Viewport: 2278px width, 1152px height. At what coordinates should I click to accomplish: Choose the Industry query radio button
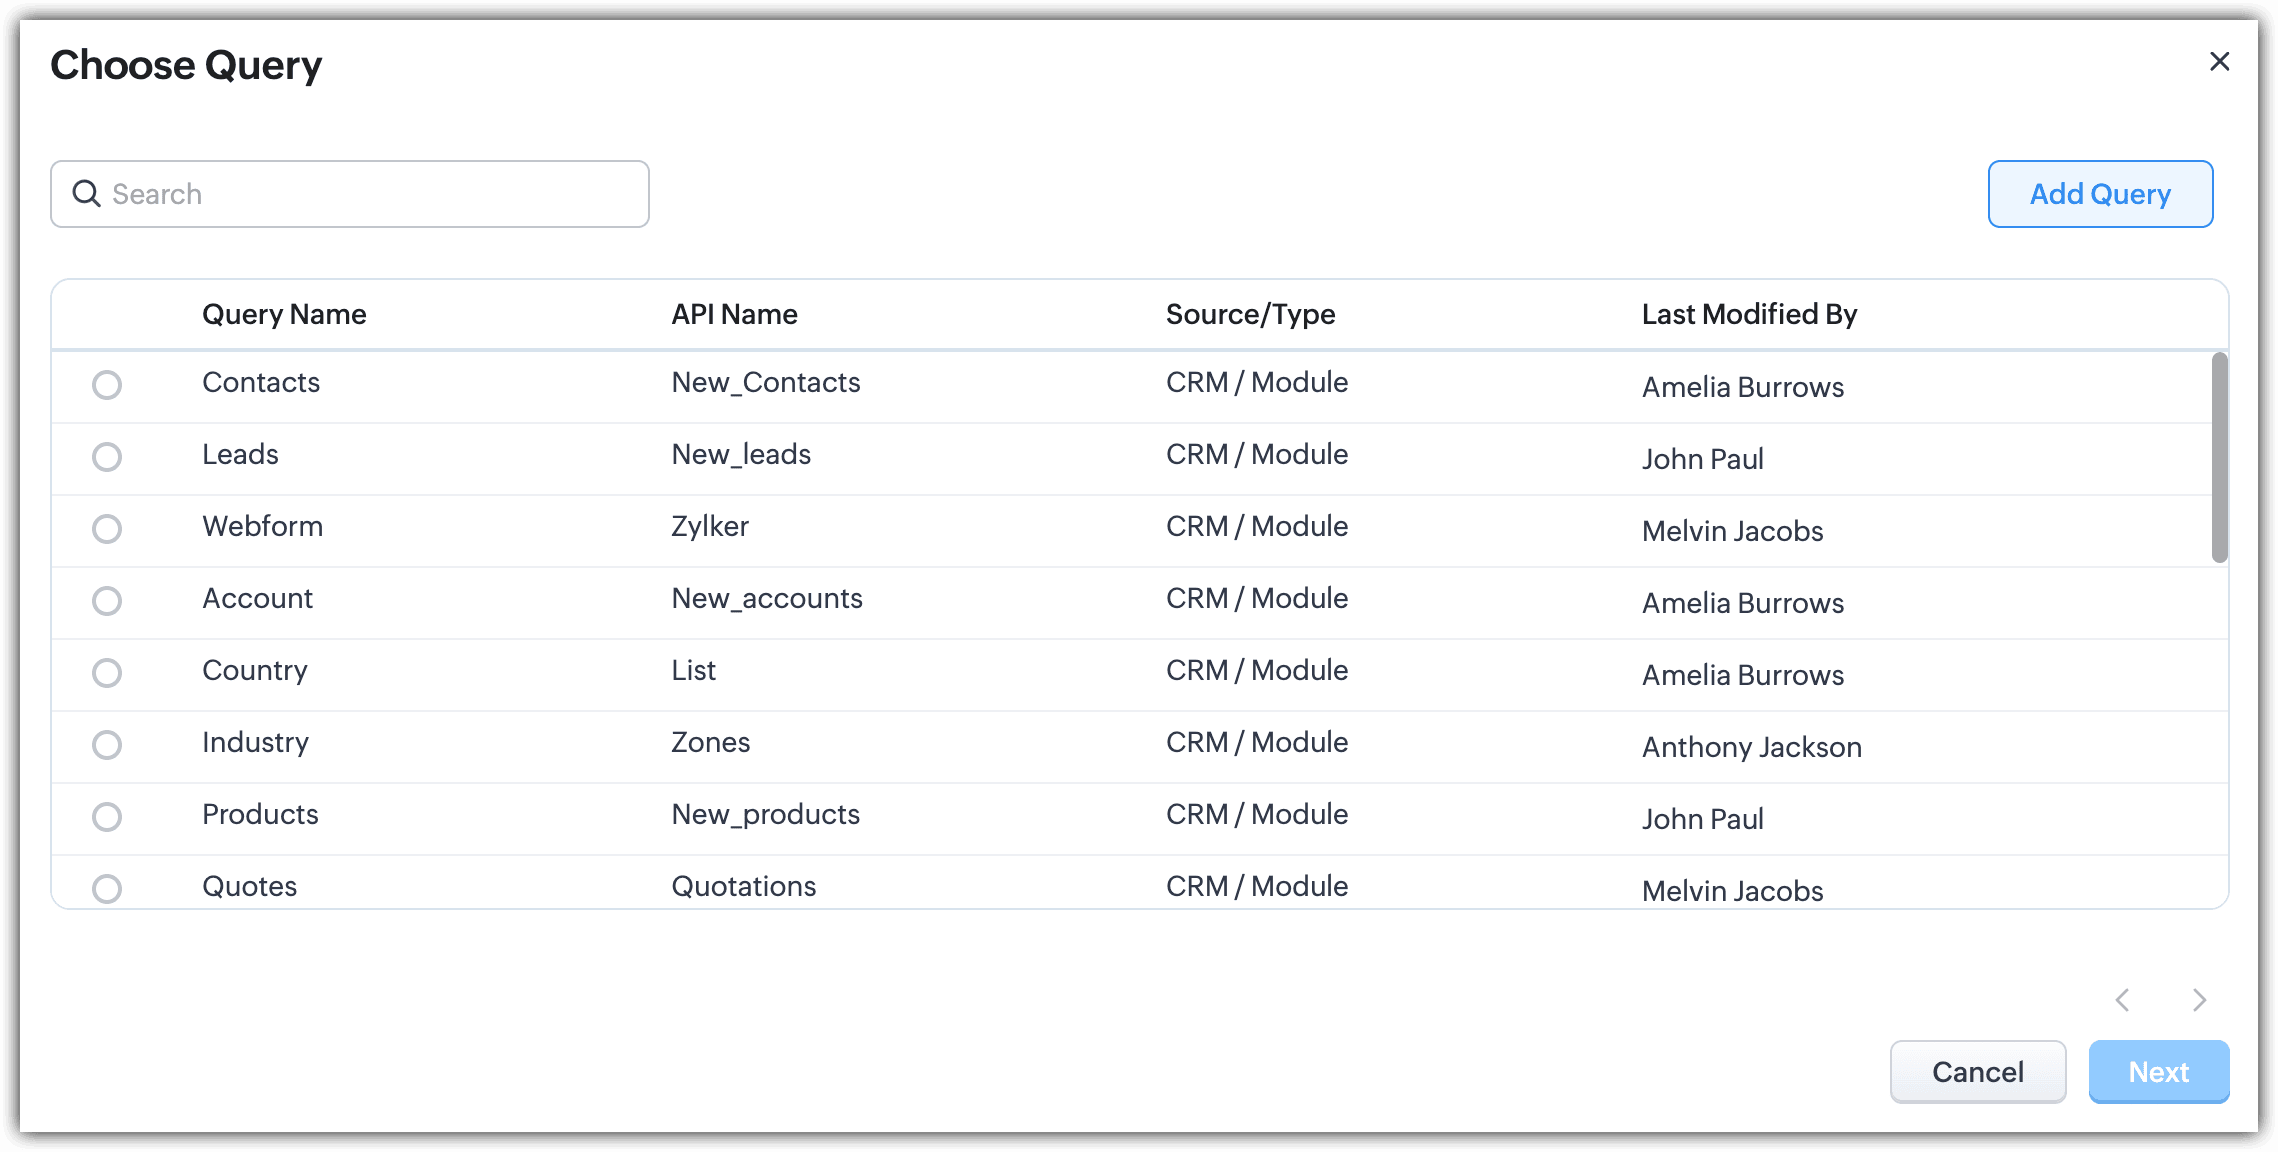pos(107,745)
